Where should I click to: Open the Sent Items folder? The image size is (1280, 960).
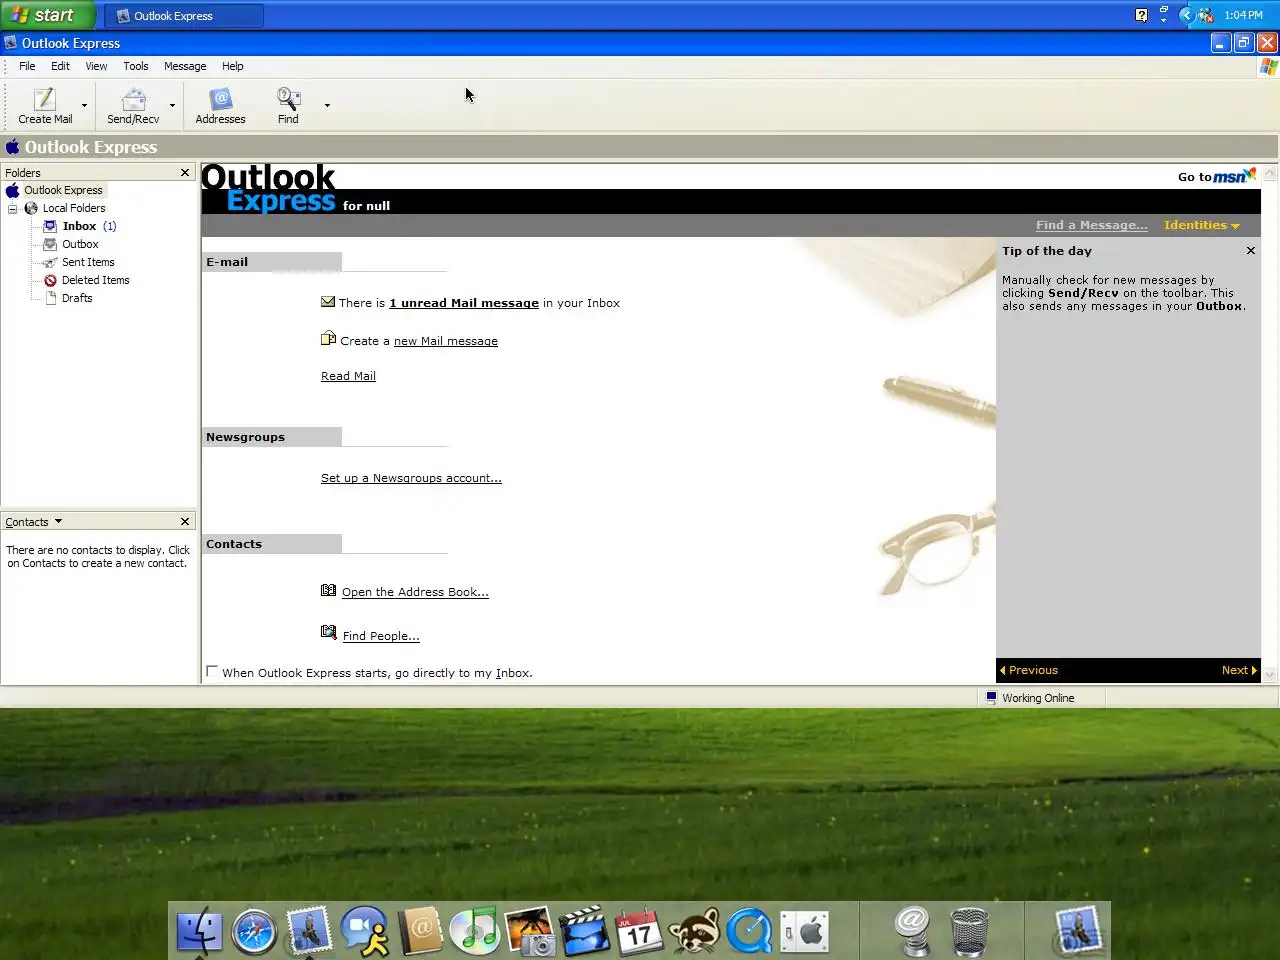(x=88, y=262)
